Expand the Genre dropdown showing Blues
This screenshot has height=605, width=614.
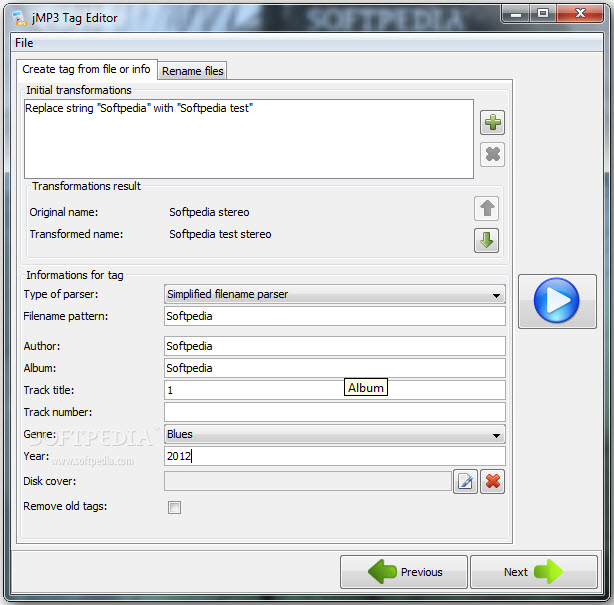335,434
